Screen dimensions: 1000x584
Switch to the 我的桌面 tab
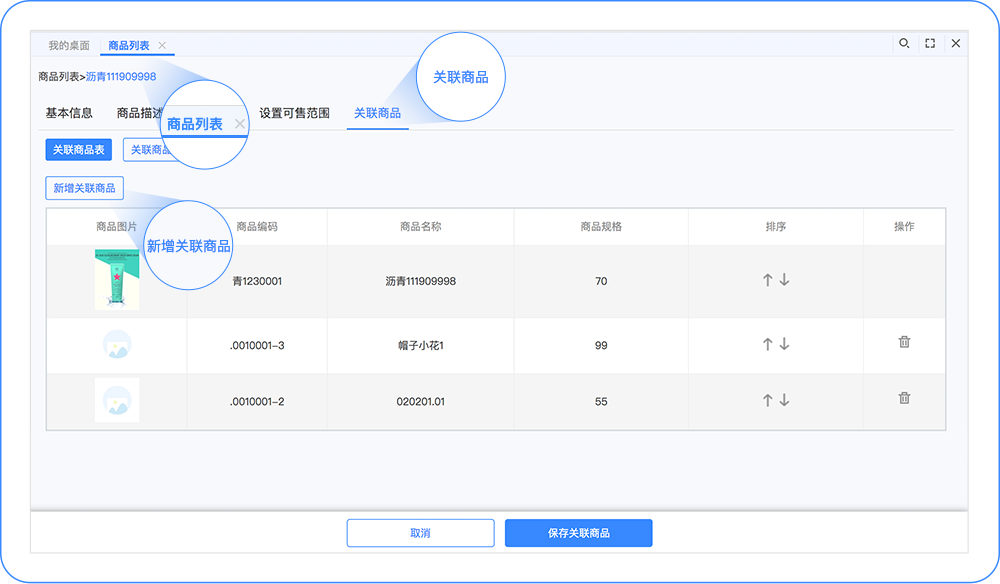(x=69, y=46)
